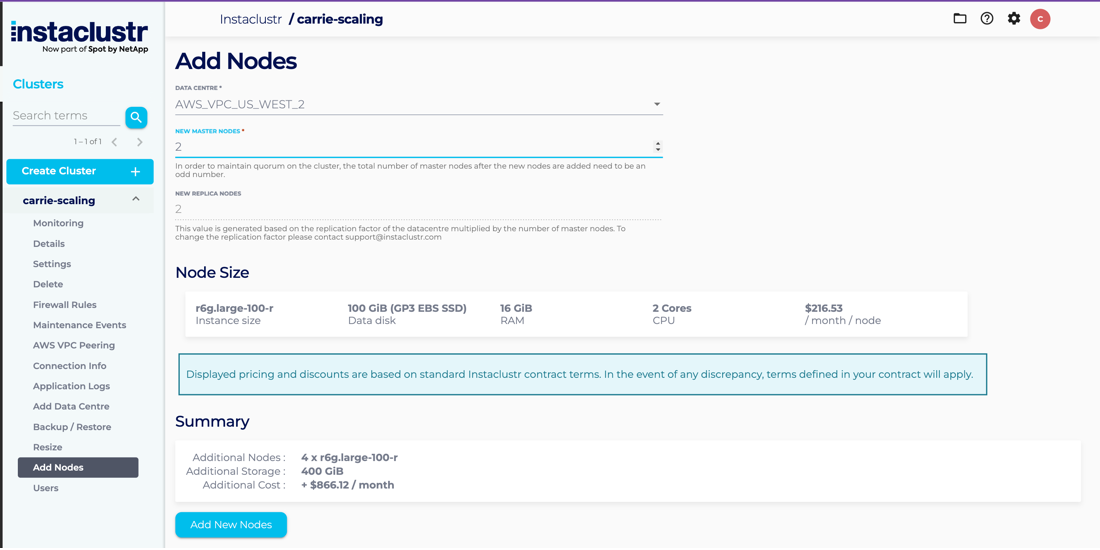Click '4 x r6g.large-100-r' in Summary

click(x=349, y=457)
